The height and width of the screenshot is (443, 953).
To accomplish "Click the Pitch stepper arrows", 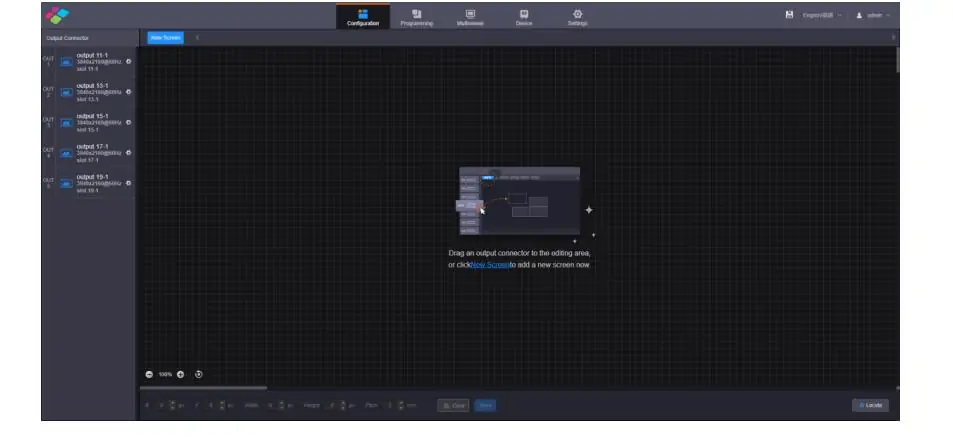I will [401, 405].
